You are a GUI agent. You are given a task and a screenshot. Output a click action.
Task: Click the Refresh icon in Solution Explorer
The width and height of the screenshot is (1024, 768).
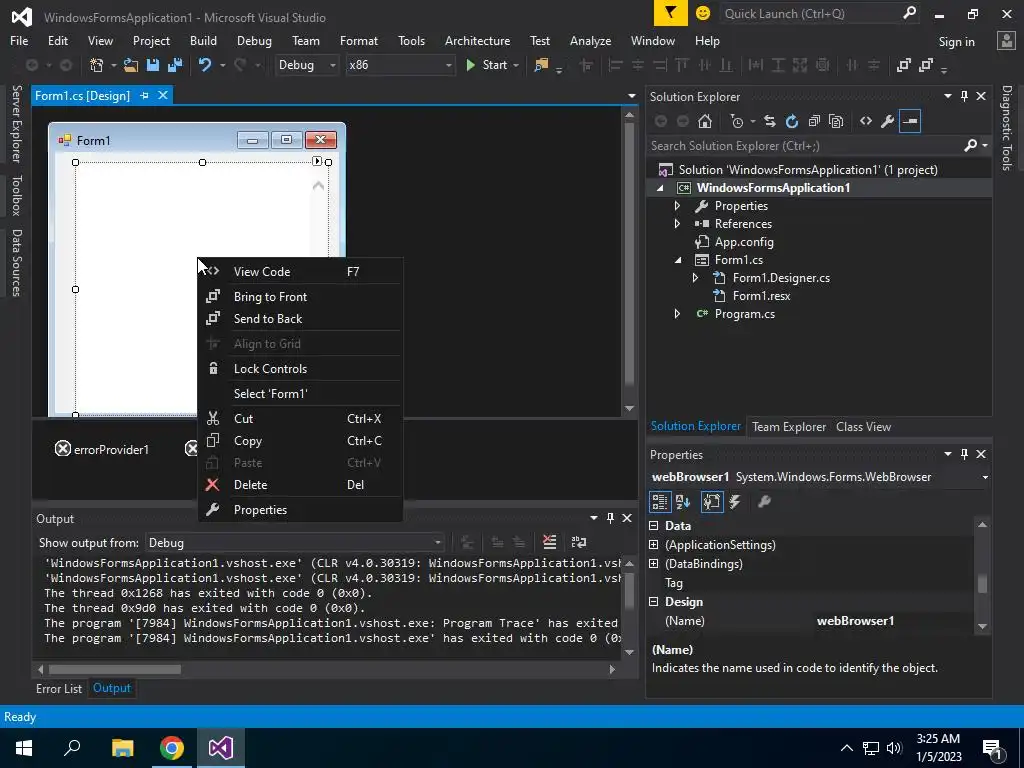click(792, 121)
